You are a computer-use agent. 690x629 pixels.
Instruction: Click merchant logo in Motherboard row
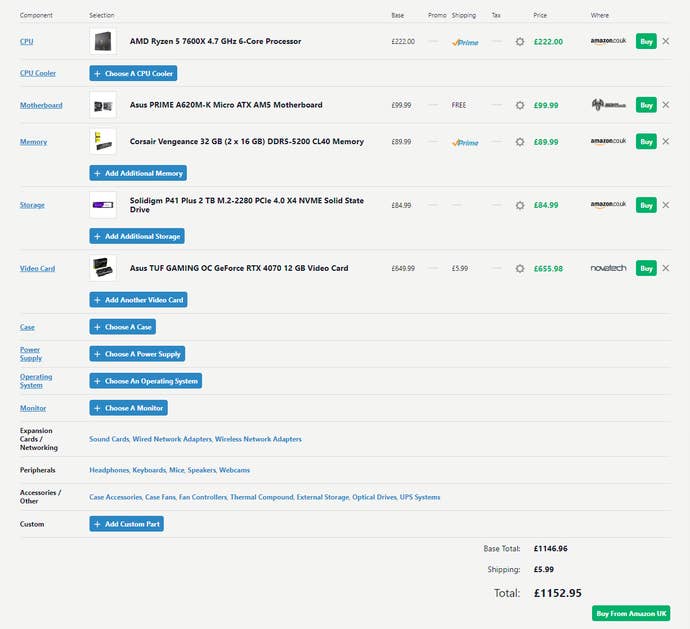pyautogui.click(x=609, y=105)
